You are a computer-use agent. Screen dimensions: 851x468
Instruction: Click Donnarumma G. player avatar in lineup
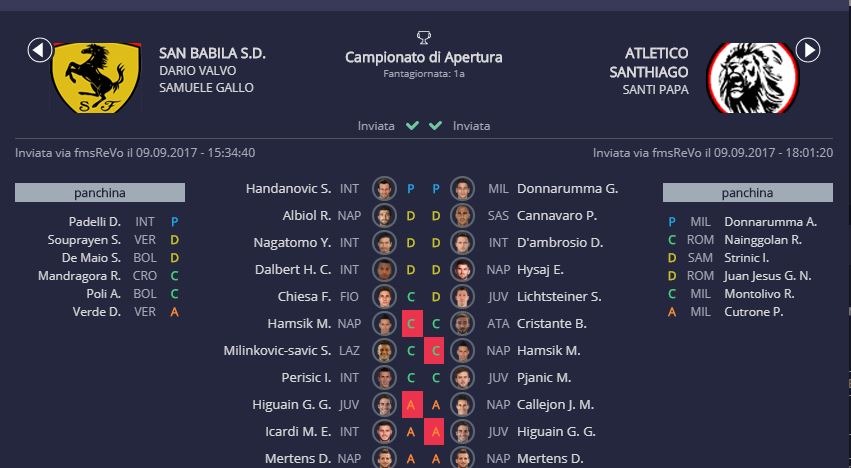461,188
